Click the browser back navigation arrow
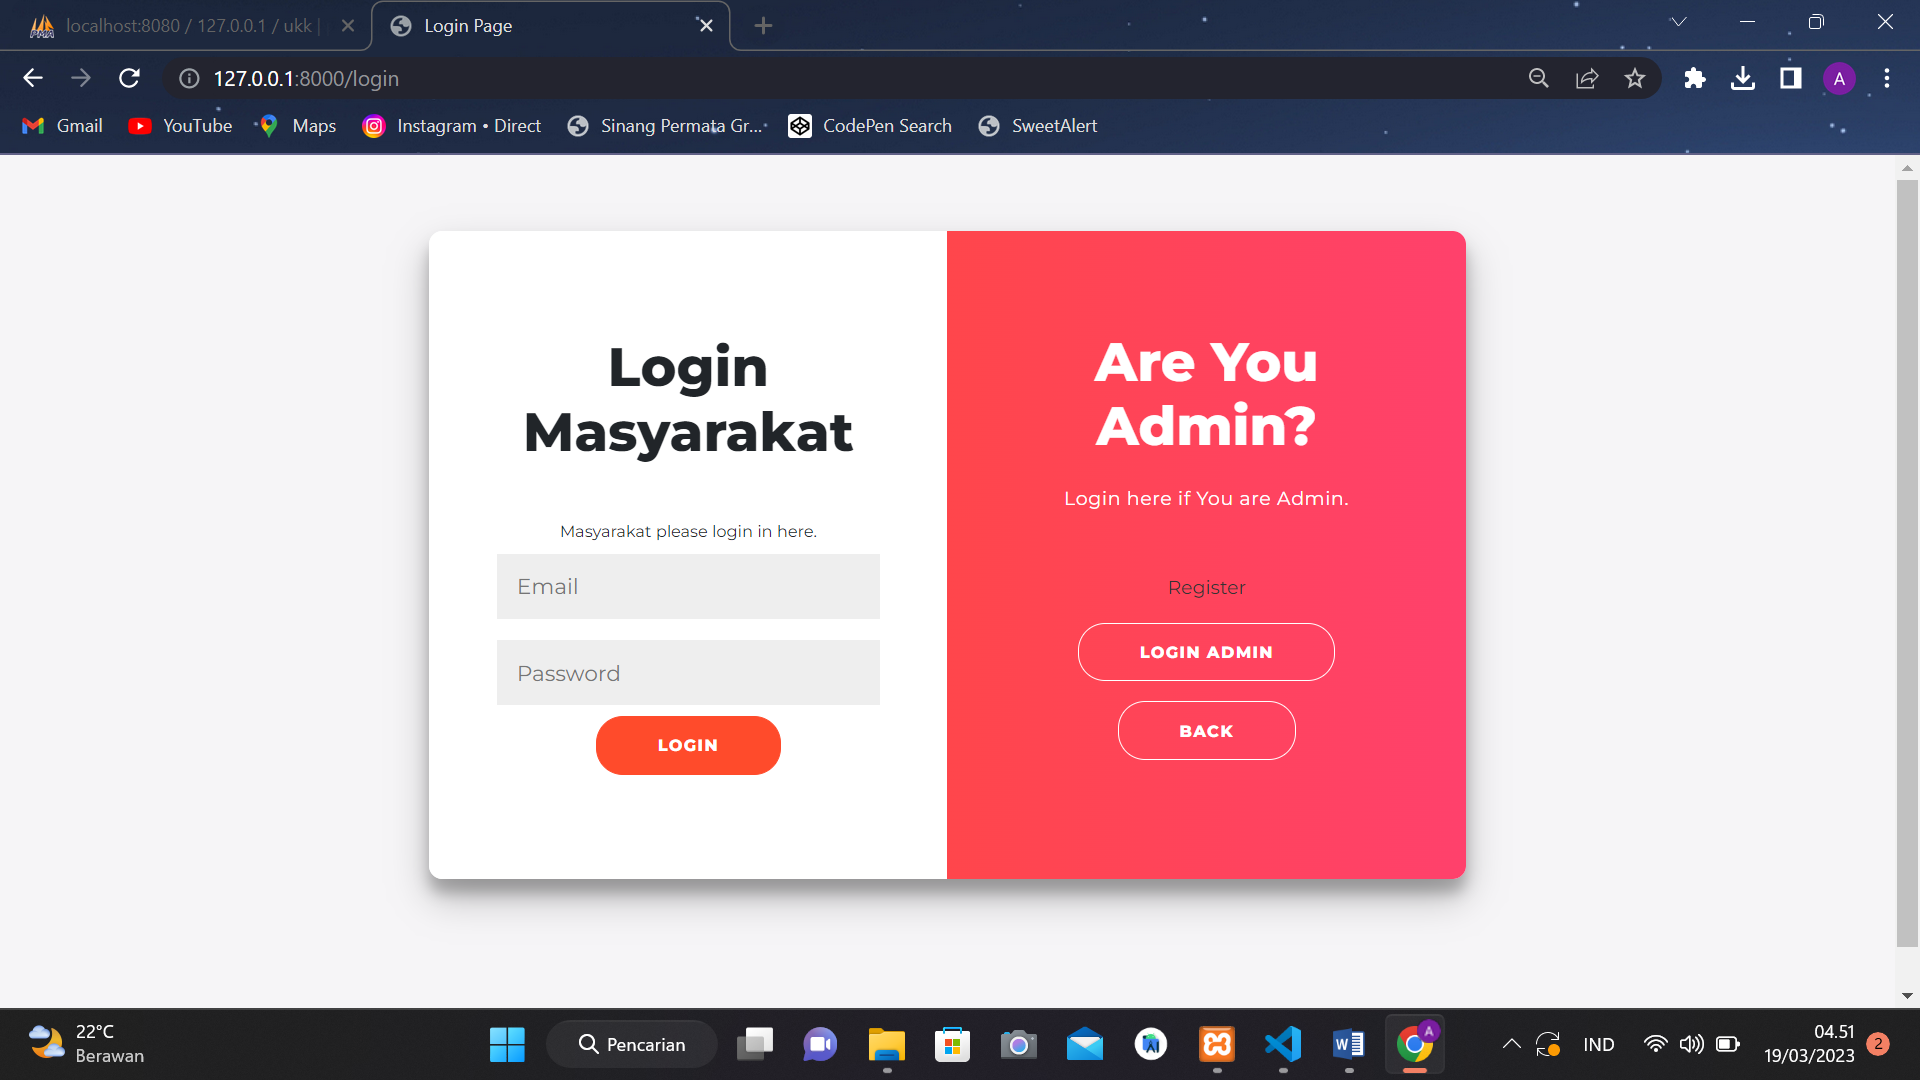 pos(32,78)
